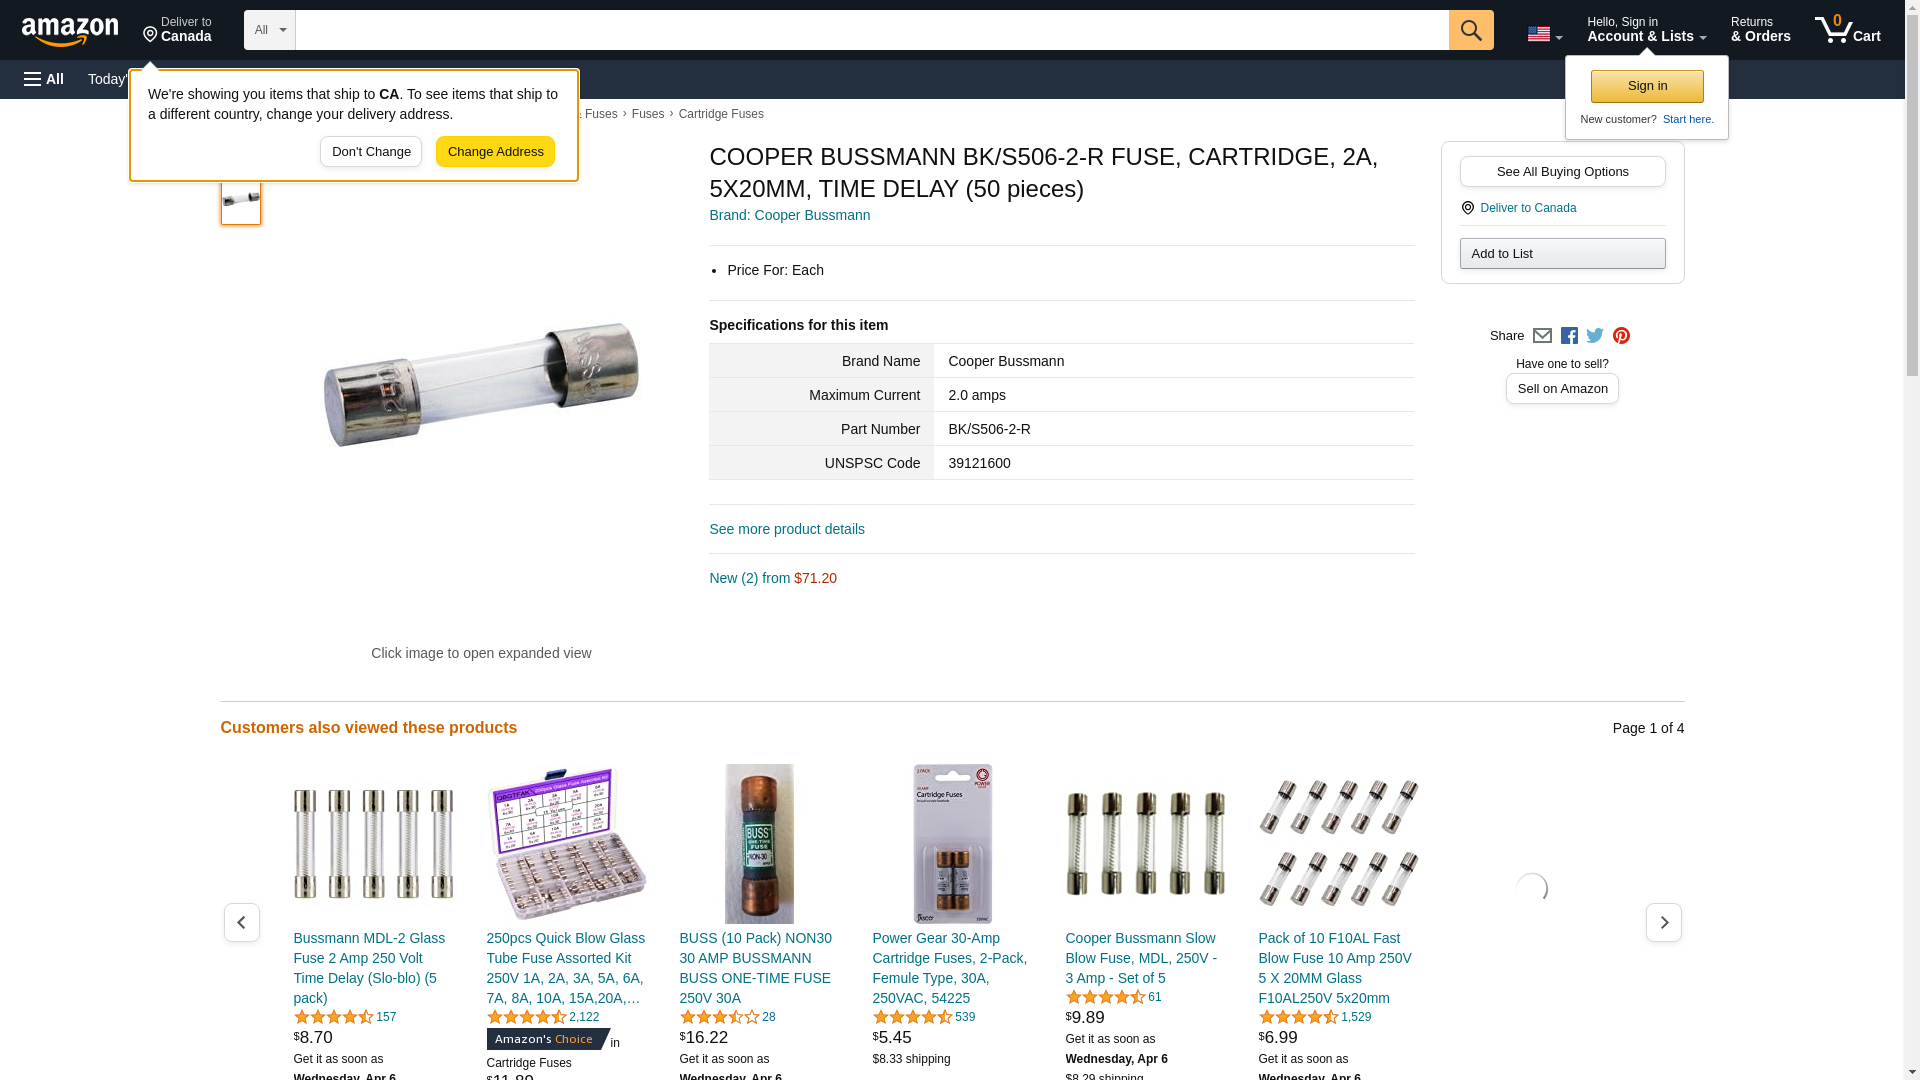
Task: Expand the All search category dropdown
Action: point(270,30)
